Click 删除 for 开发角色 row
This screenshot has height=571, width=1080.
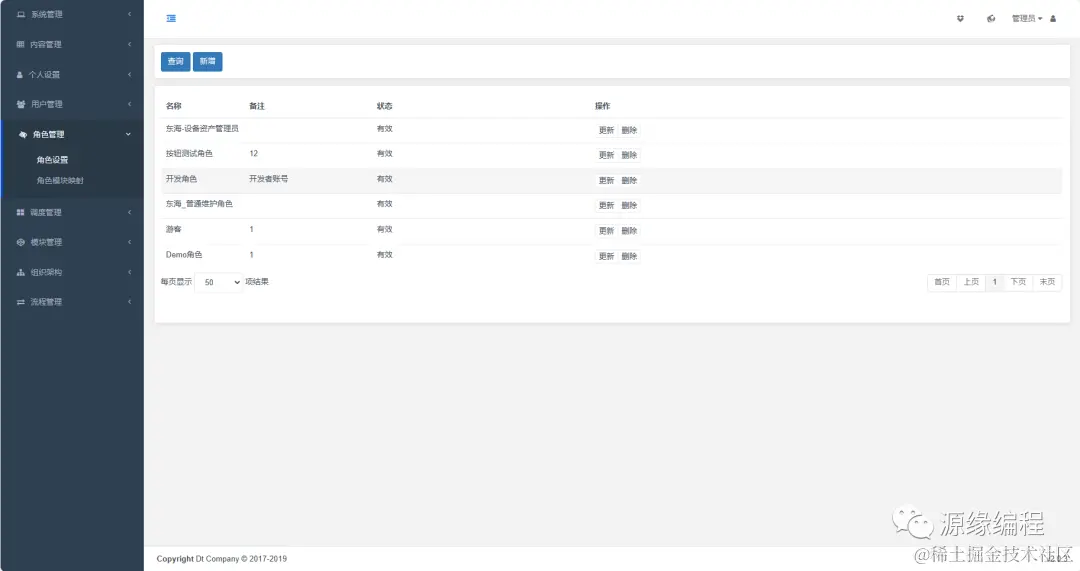click(x=629, y=180)
